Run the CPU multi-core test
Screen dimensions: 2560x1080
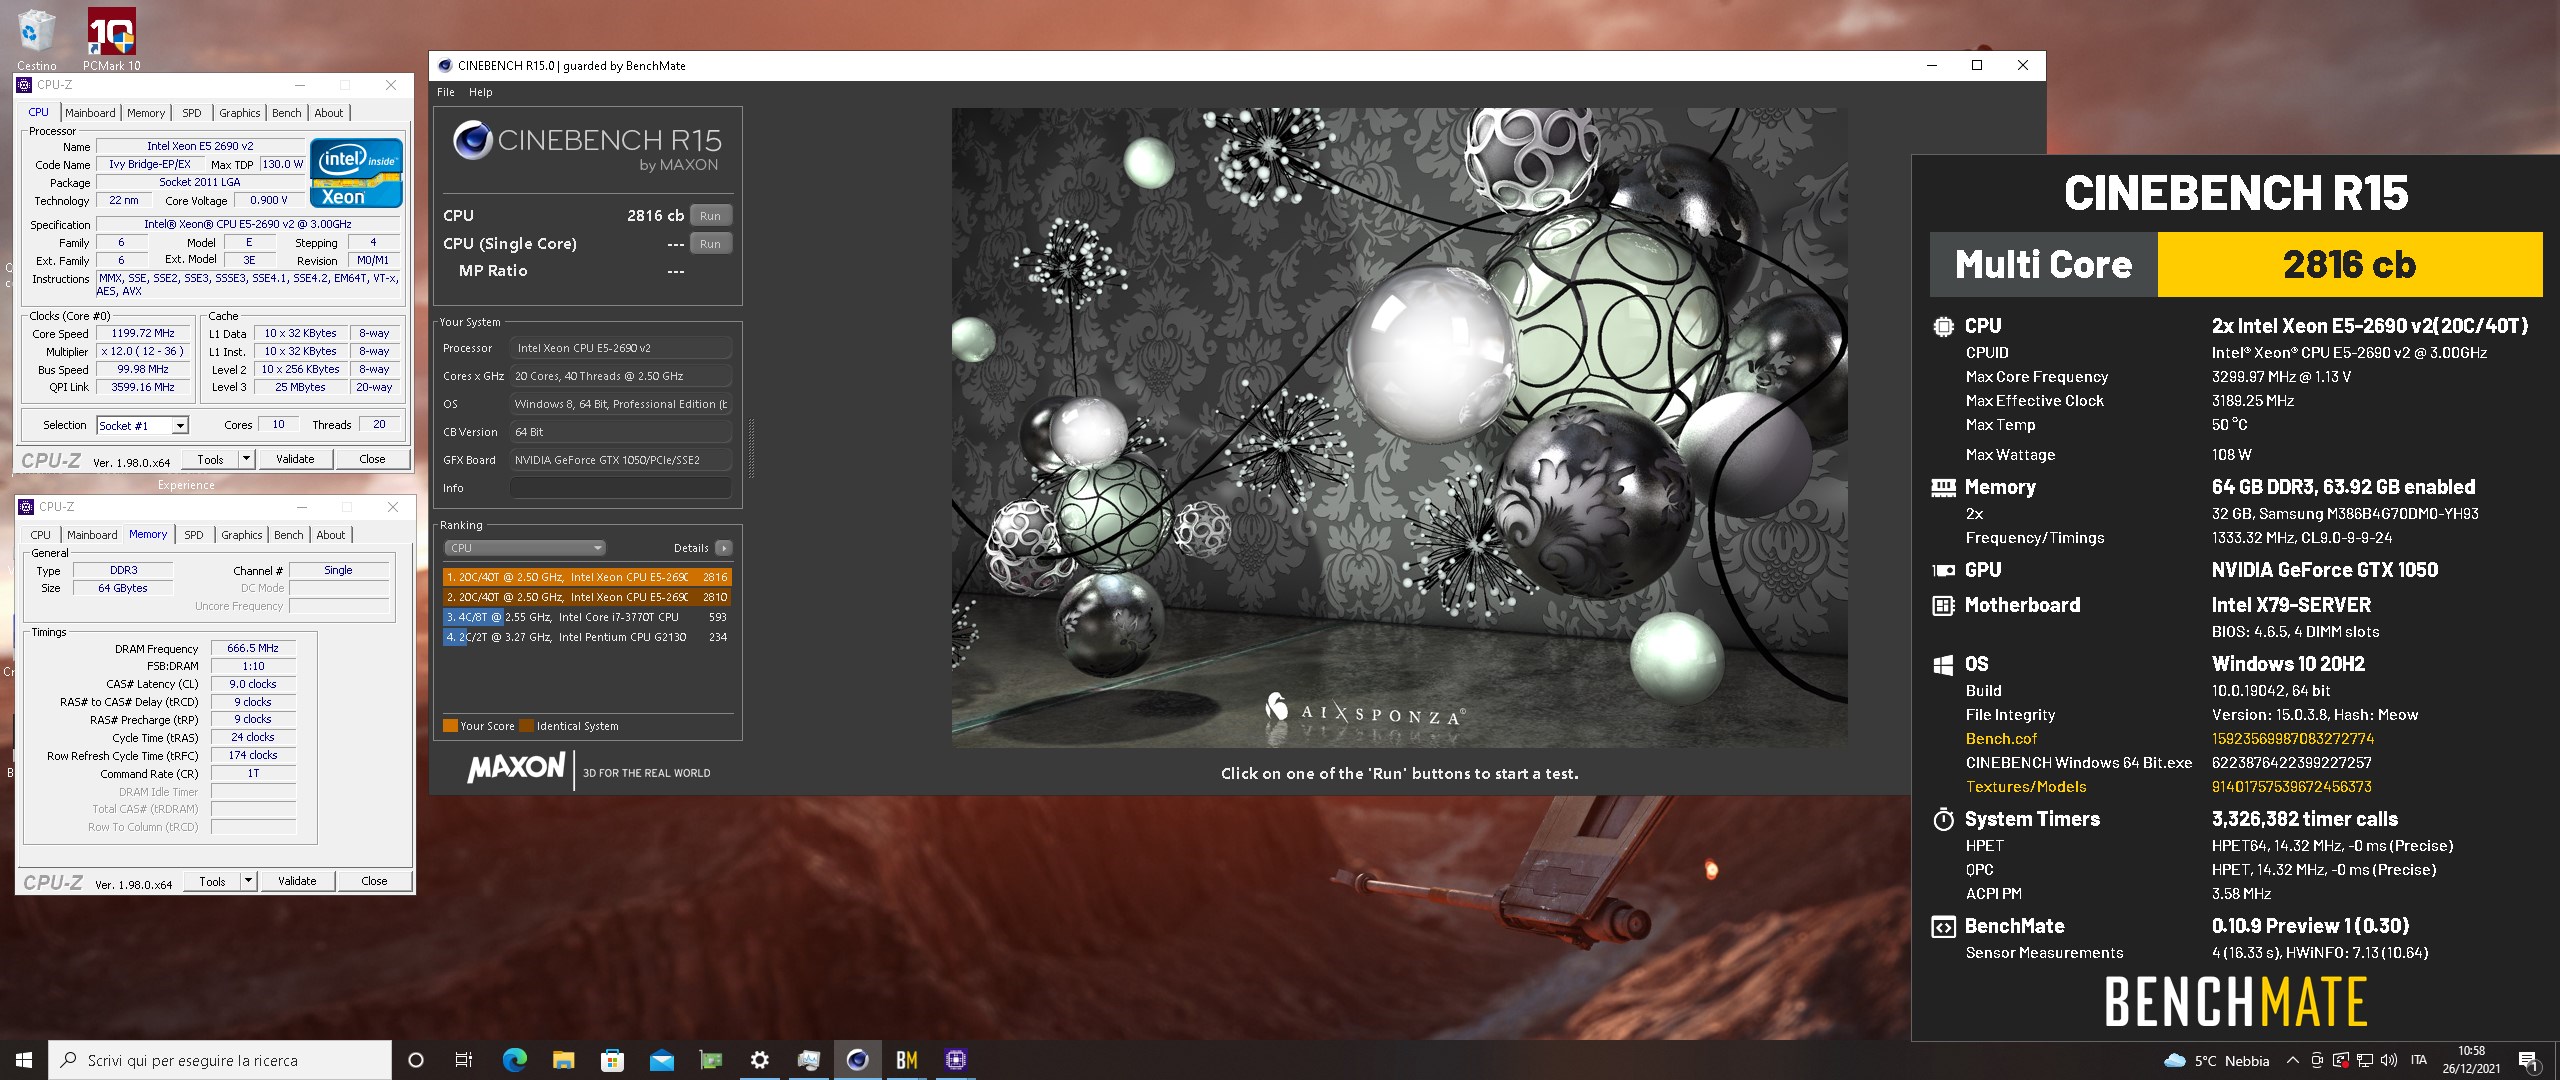pyautogui.click(x=710, y=216)
